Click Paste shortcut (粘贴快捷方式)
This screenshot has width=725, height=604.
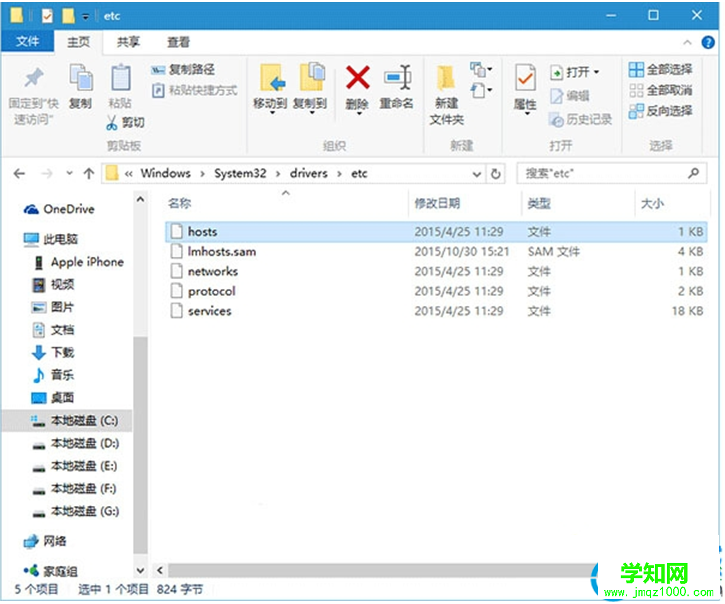tap(195, 90)
